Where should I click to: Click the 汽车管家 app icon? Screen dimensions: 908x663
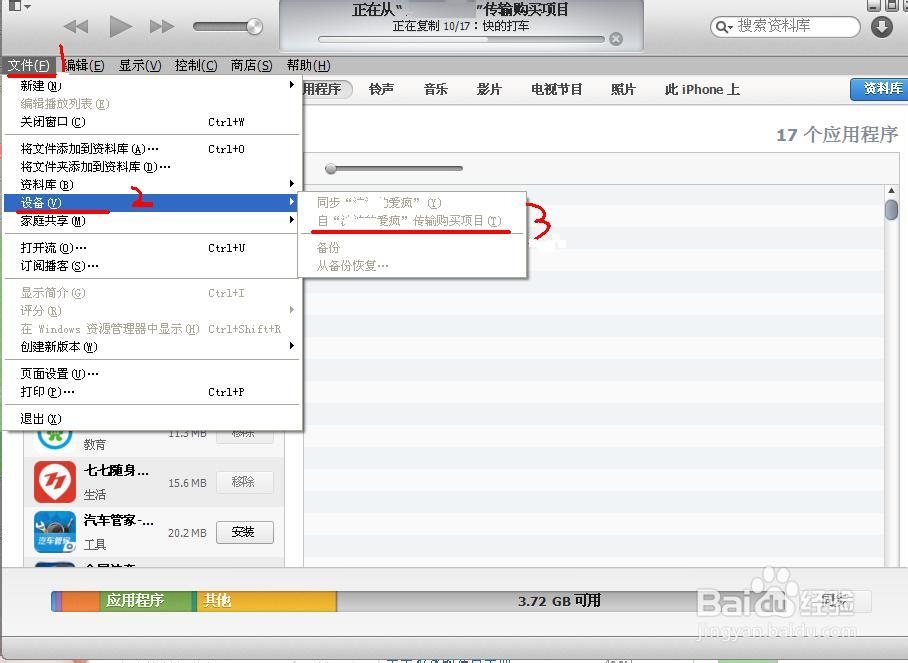[53, 531]
